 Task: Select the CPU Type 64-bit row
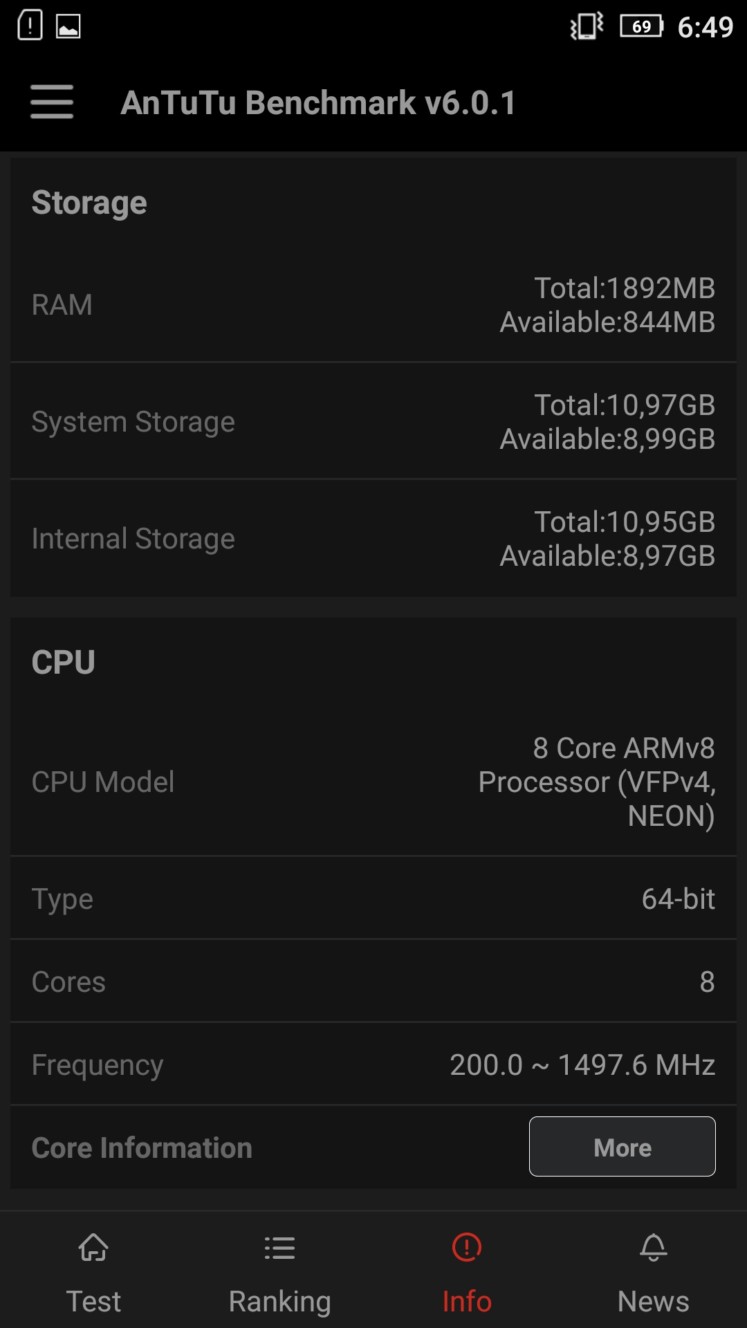point(373,898)
